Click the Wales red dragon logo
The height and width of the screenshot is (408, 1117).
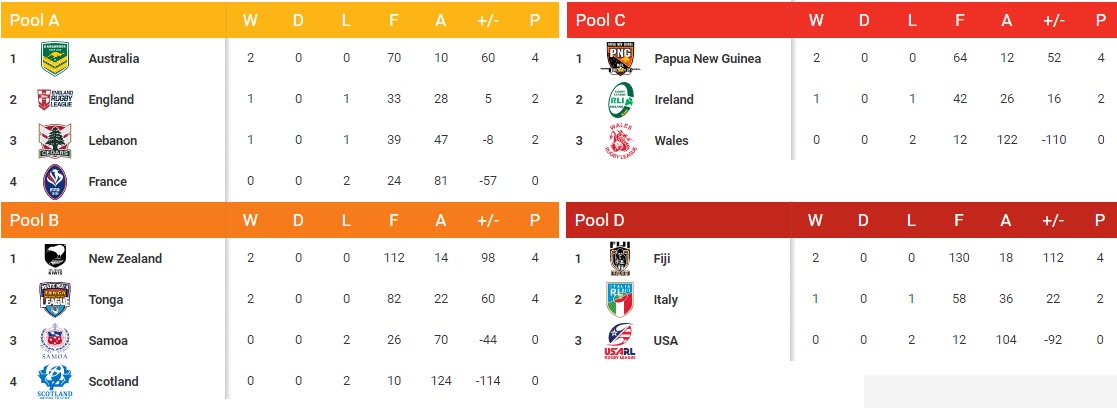point(620,141)
